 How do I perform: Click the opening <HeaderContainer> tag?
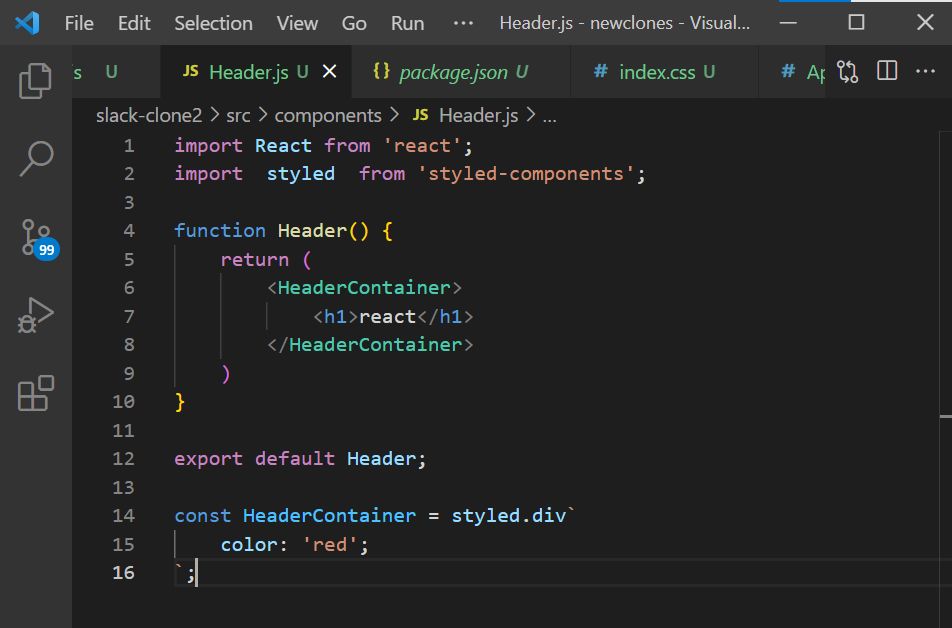point(364,287)
